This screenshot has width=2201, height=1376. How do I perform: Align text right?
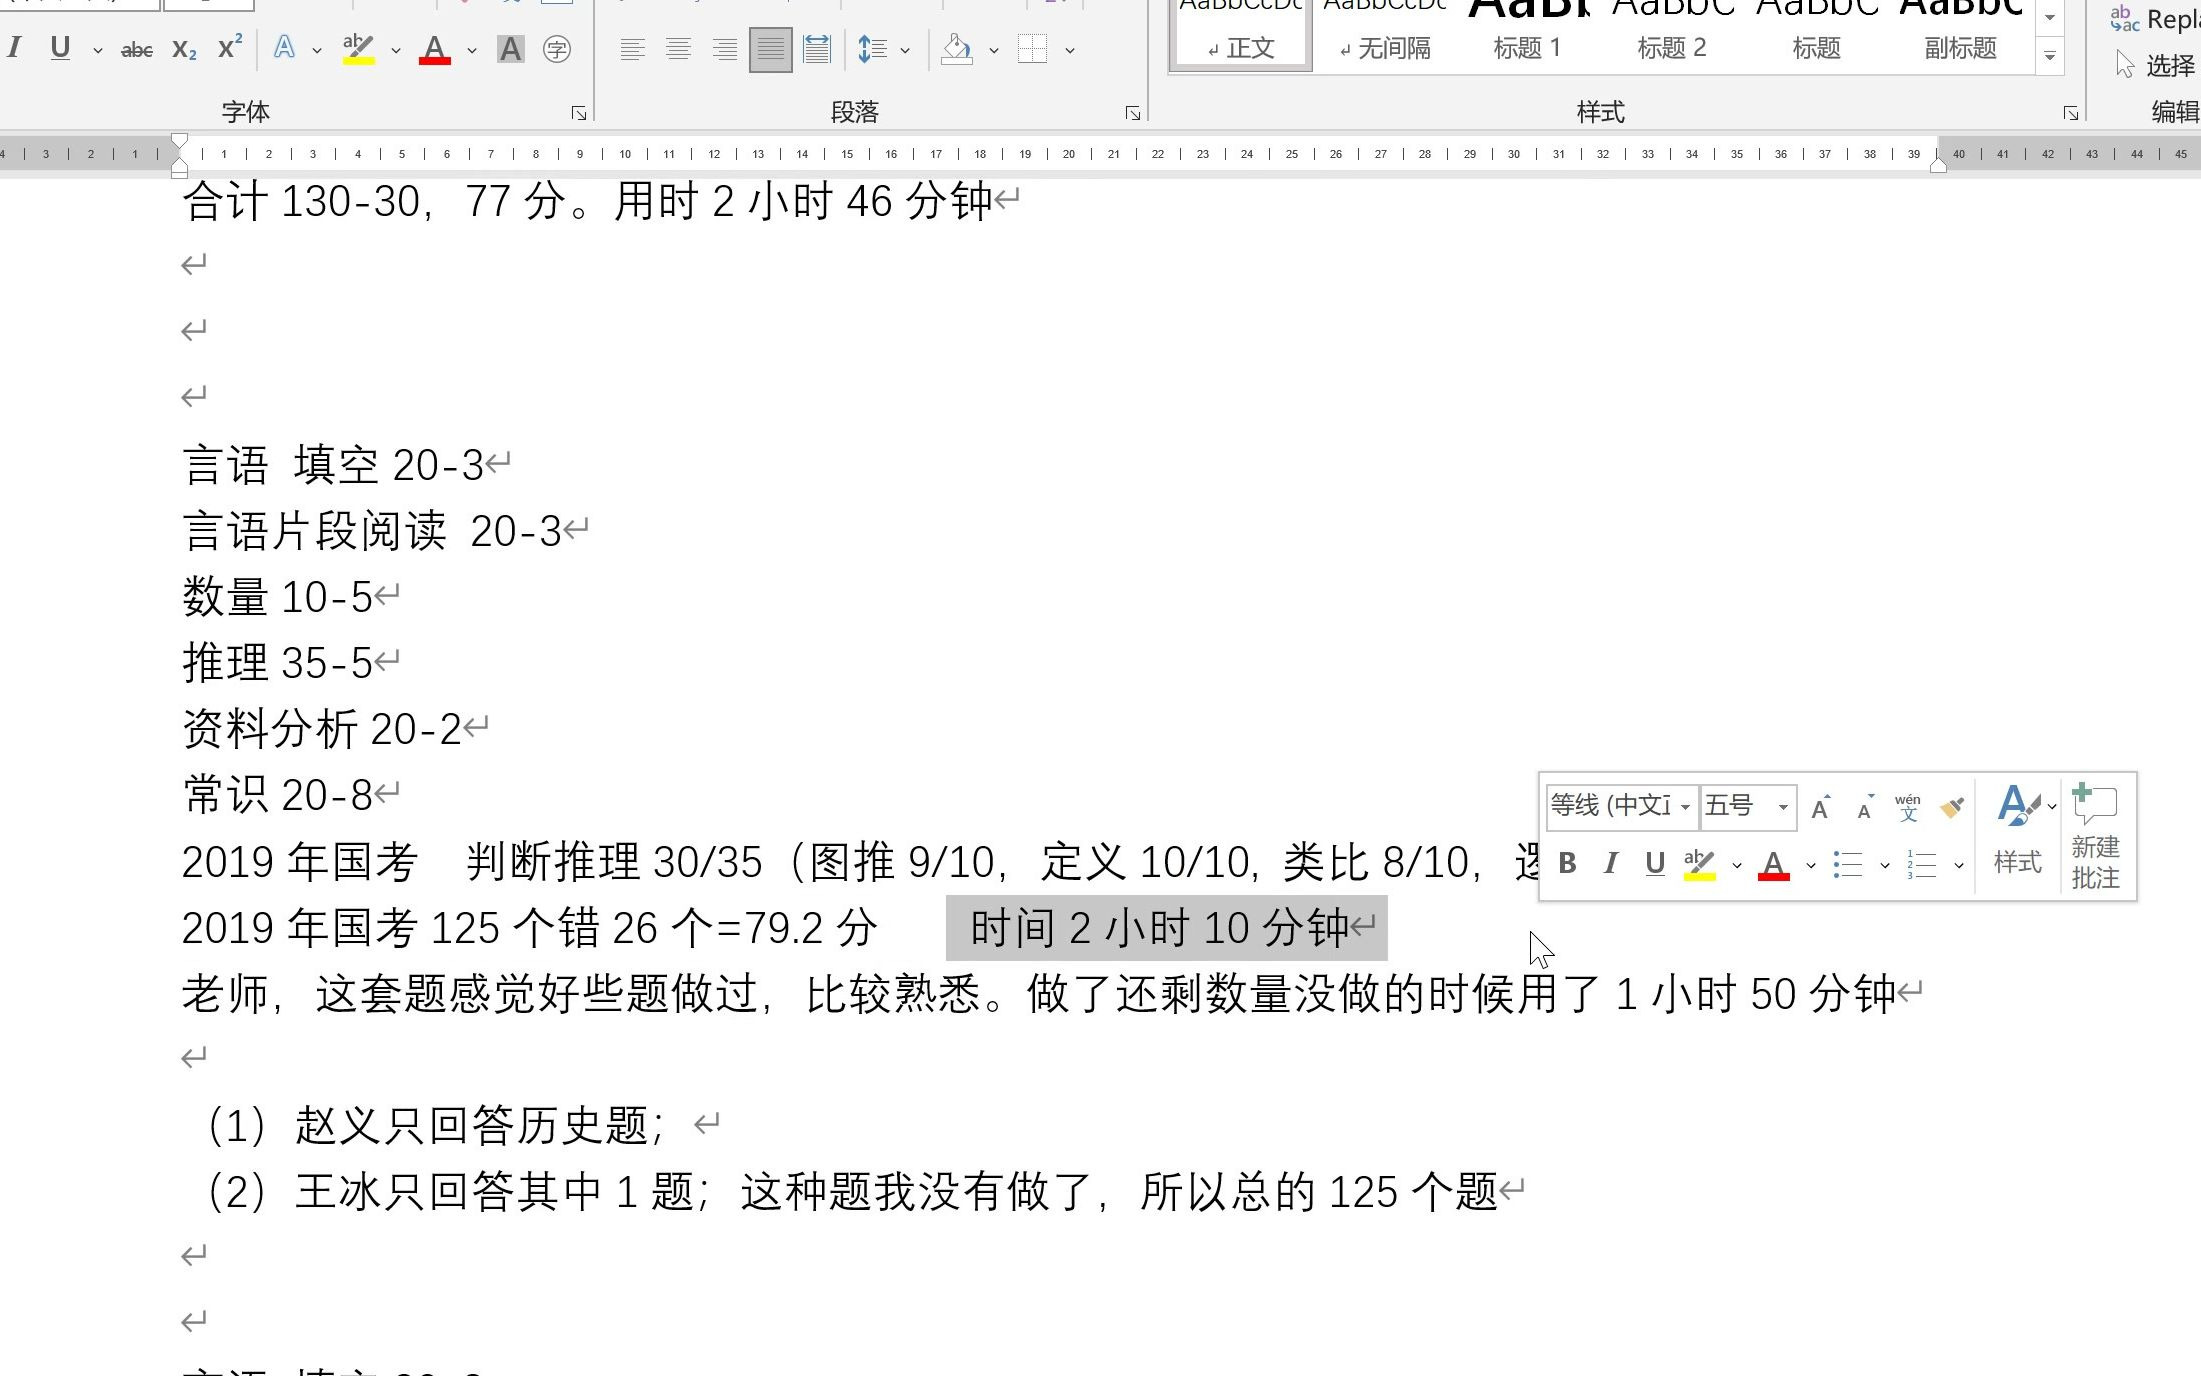click(x=724, y=49)
